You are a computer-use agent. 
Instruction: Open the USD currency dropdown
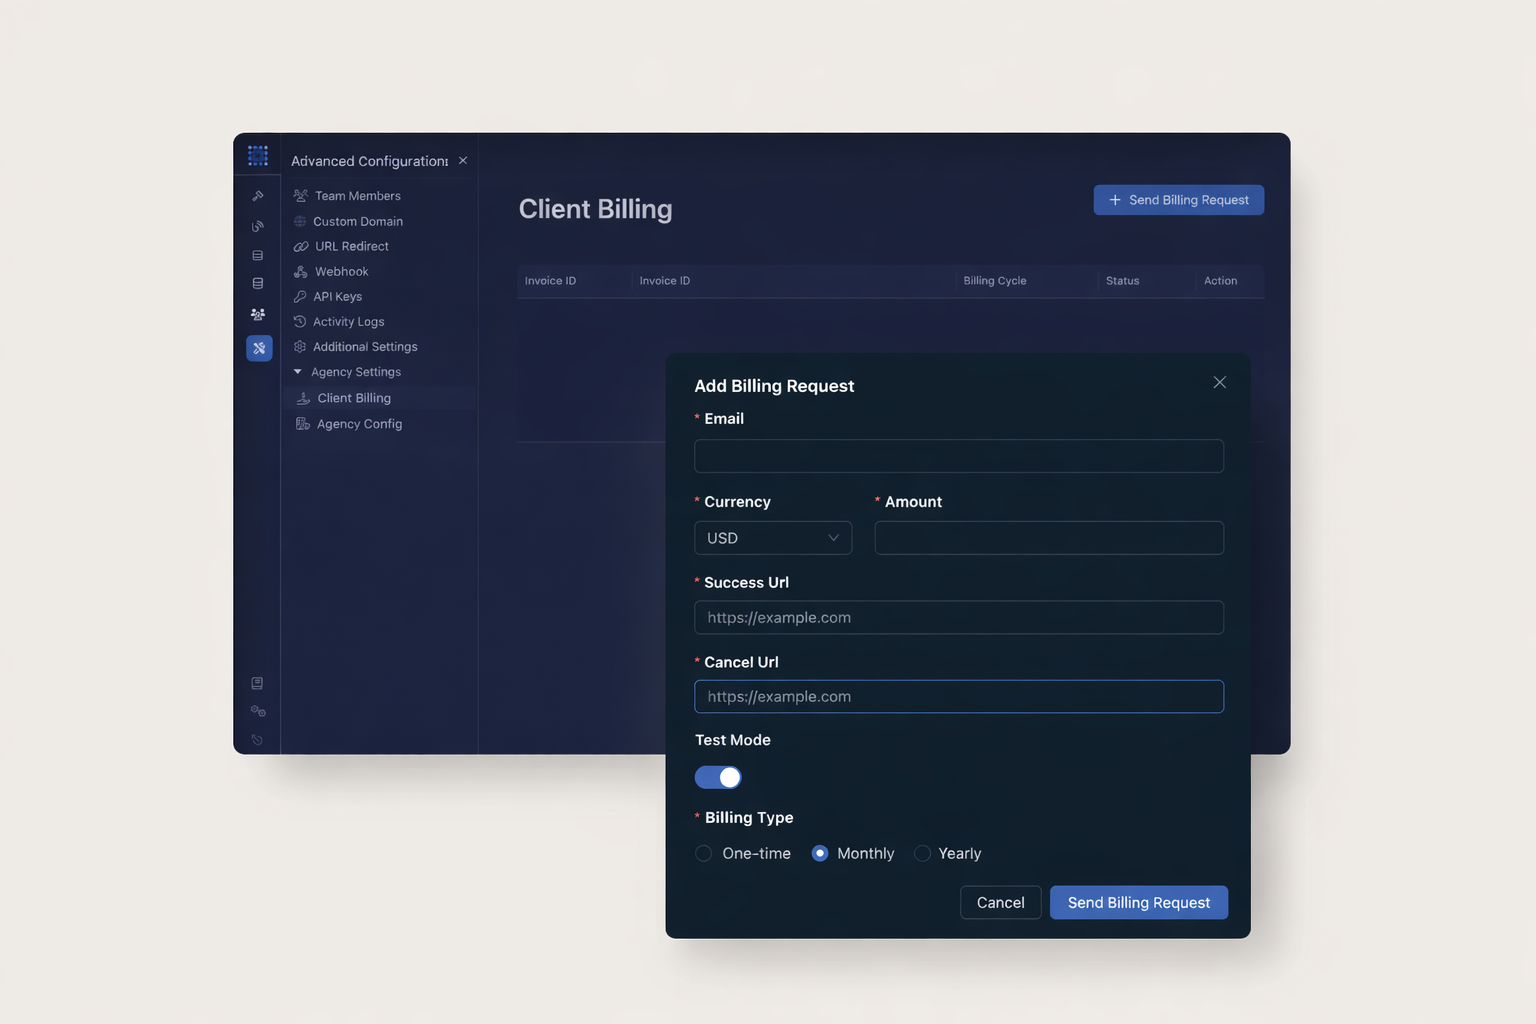(773, 538)
